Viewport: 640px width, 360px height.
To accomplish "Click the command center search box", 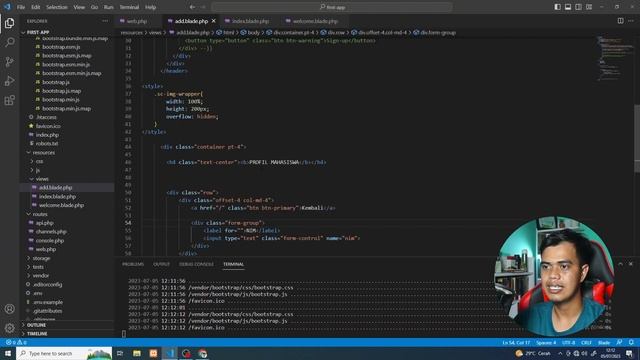I will click(x=332, y=7).
